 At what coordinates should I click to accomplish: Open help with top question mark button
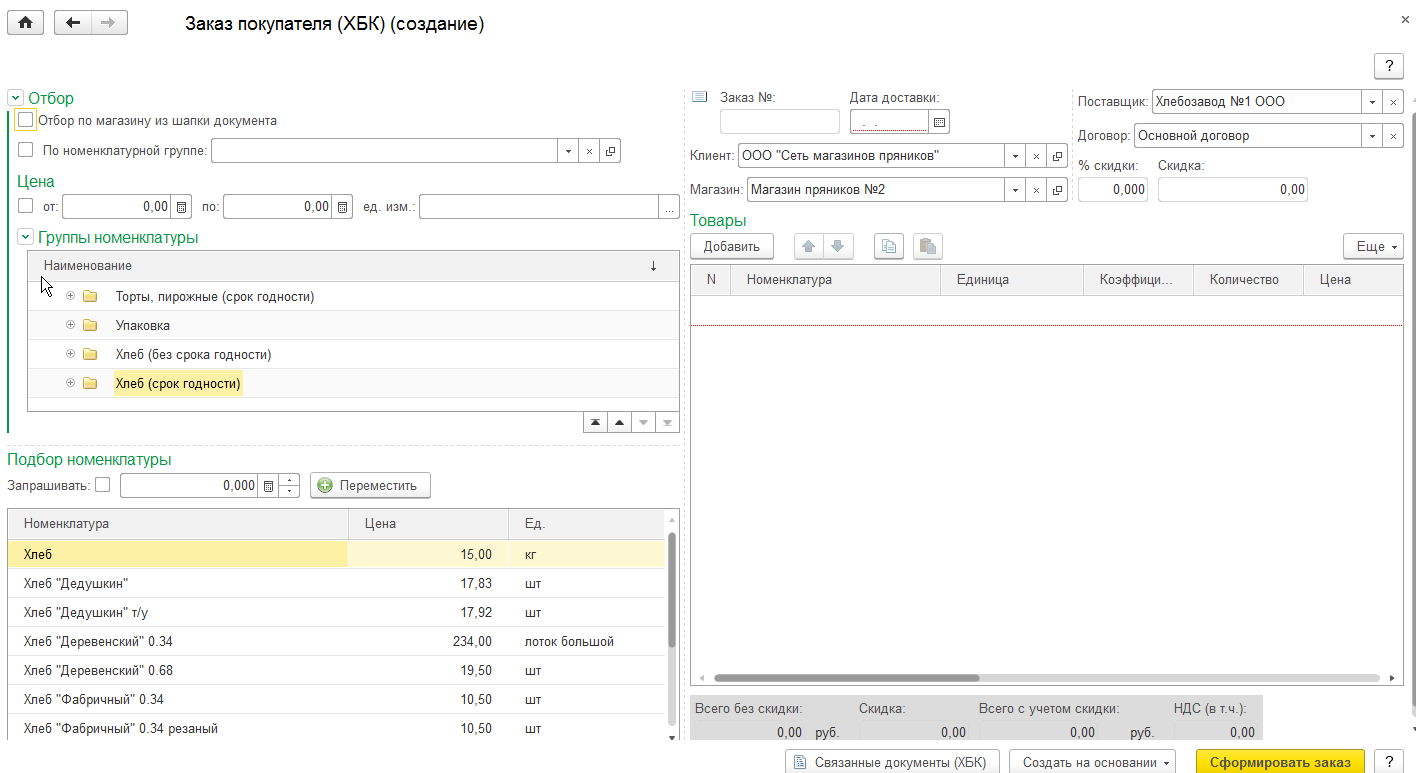click(x=1389, y=66)
